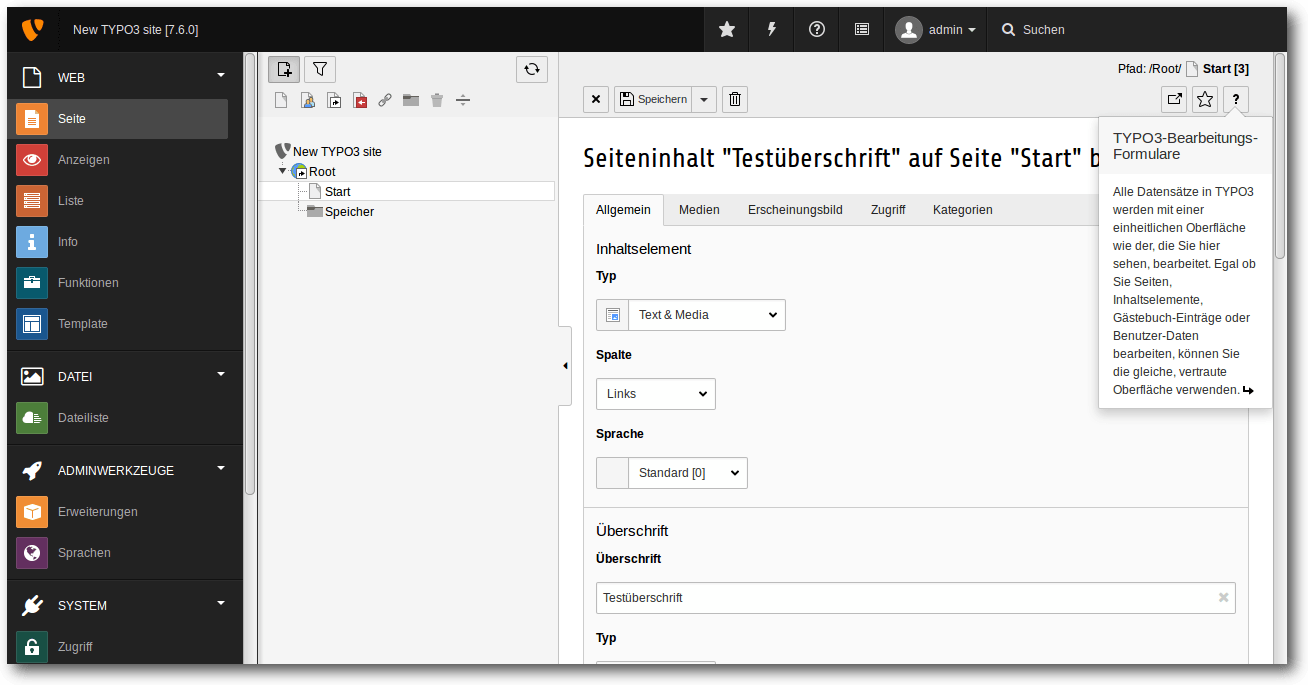Select the recycler trash page icon
Viewport: 1308px width, 685px height.
[437, 100]
